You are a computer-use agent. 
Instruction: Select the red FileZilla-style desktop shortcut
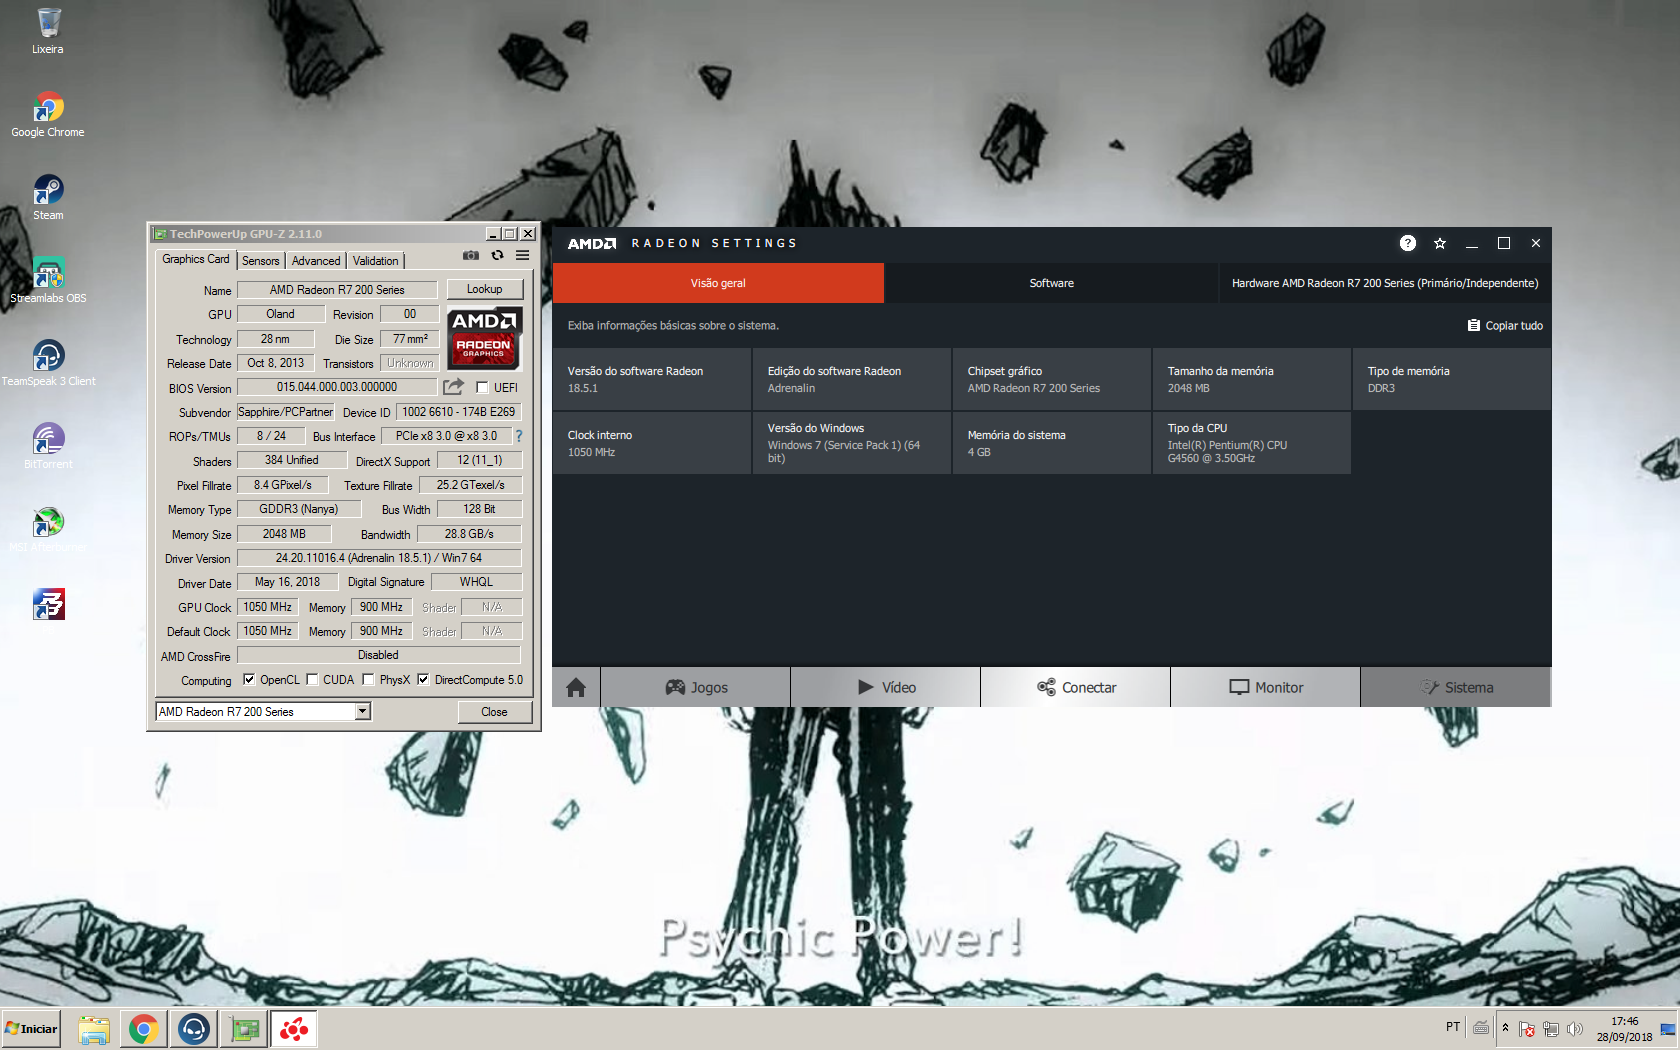tap(48, 604)
